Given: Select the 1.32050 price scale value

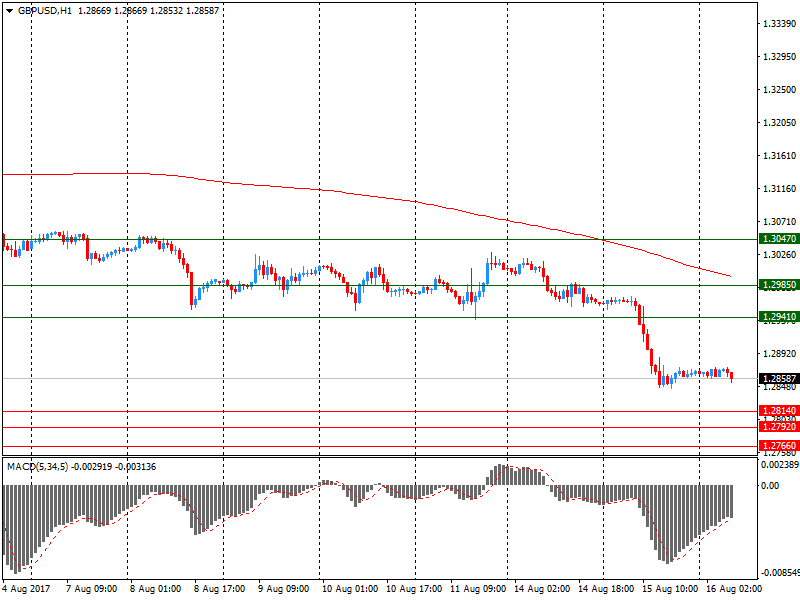Looking at the screenshot, I should [779, 122].
